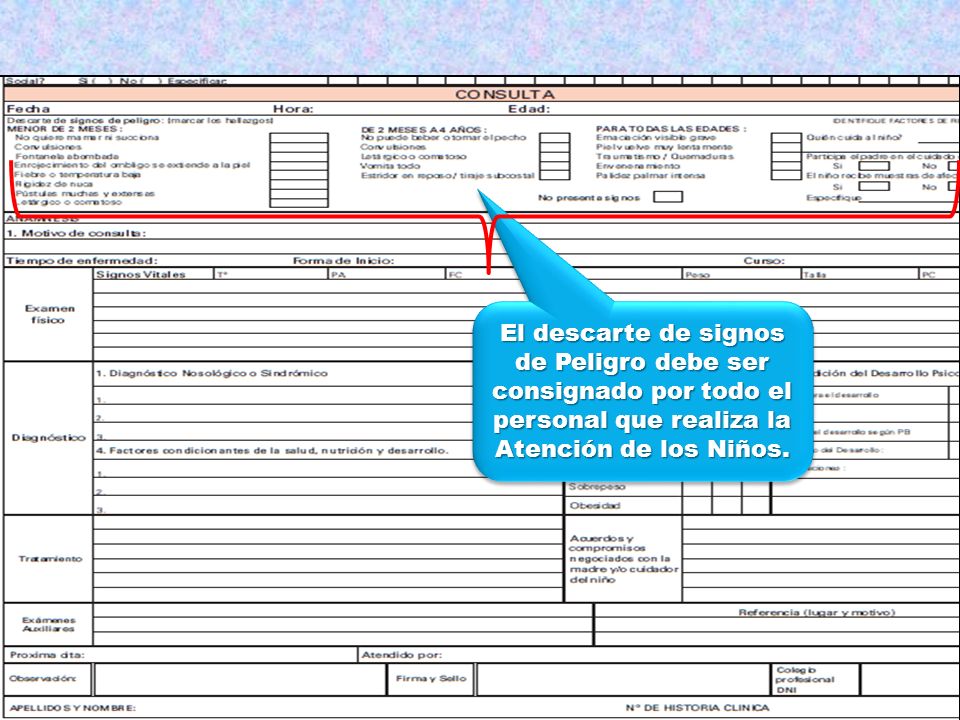Select the 'T°' vital signs cell
The width and height of the screenshot is (960, 720).
[271, 274]
